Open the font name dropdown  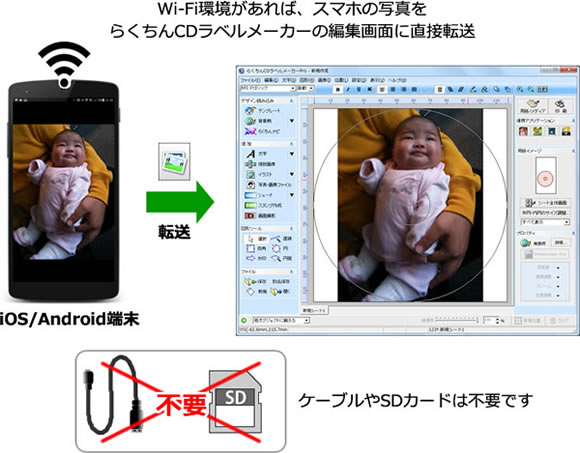point(268,88)
